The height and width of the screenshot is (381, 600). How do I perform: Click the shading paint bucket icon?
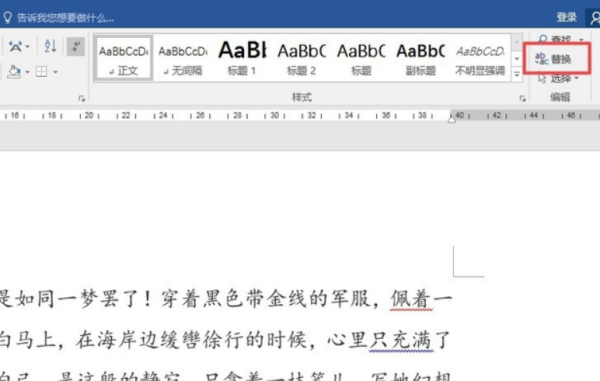coord(14,72)
